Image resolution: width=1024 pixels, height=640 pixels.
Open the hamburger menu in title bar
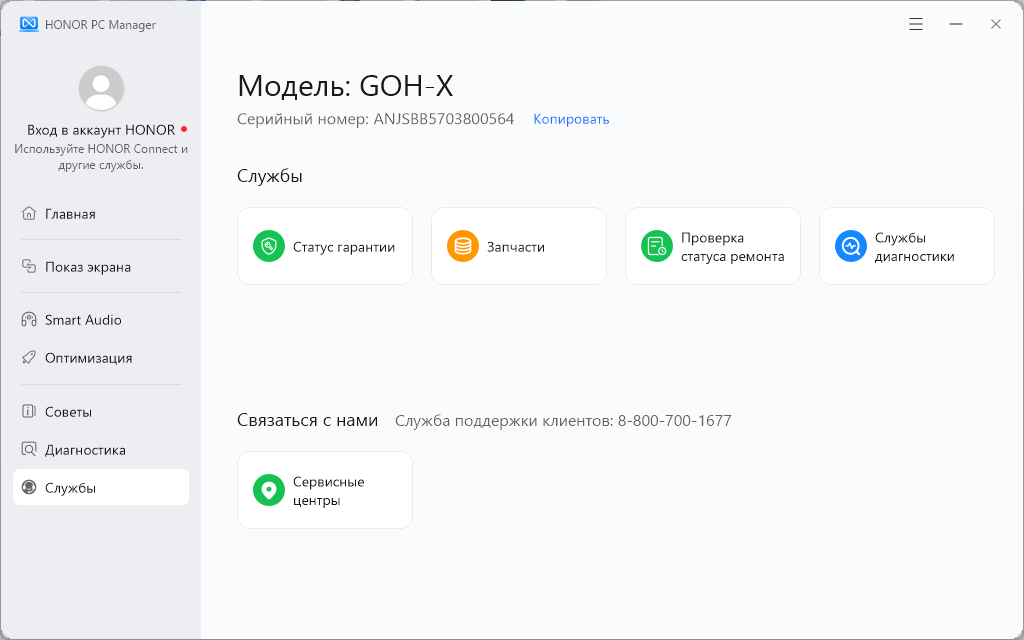[916, 24]
